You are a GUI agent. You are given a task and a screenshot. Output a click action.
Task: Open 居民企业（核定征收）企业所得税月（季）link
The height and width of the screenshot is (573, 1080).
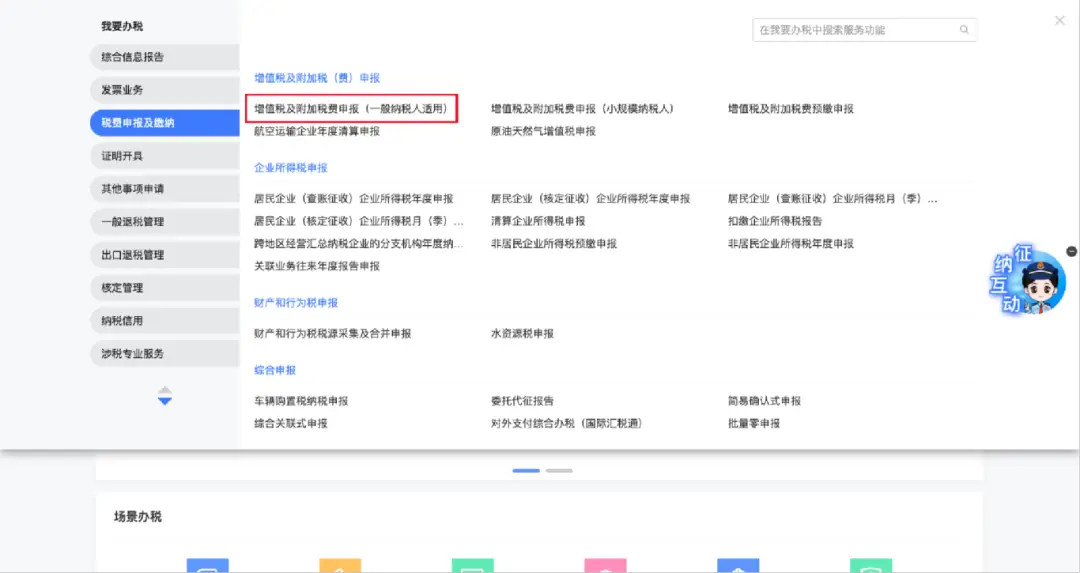[x=359, y=221]
